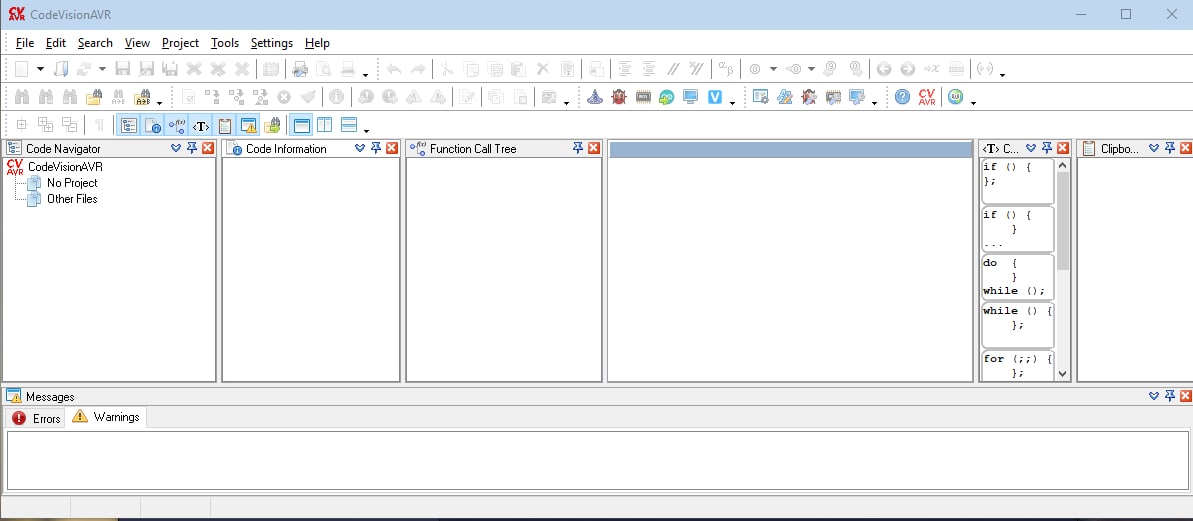Open the Code Navigator panel options chevron
The height and width of the screenshot is (521, 1193).
click(x=176, y=148)
